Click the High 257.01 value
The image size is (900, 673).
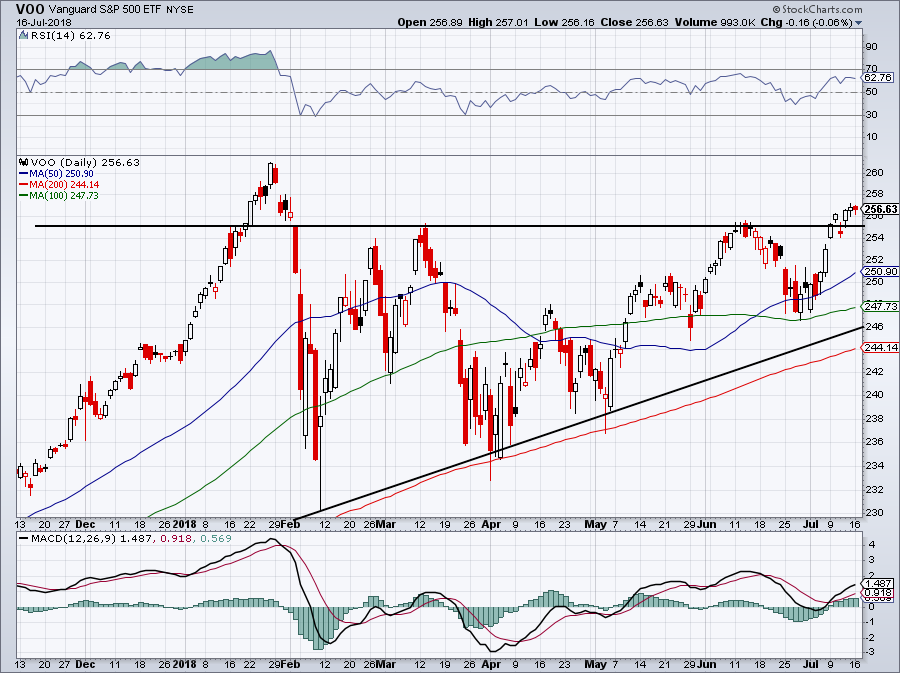point(498,22)
